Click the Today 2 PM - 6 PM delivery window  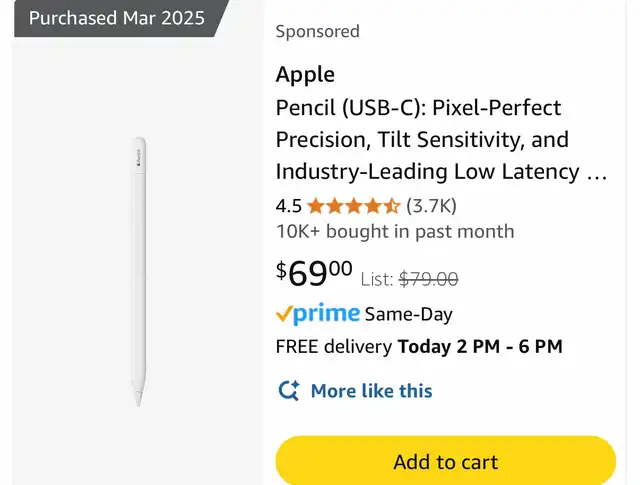click(480, 347)
